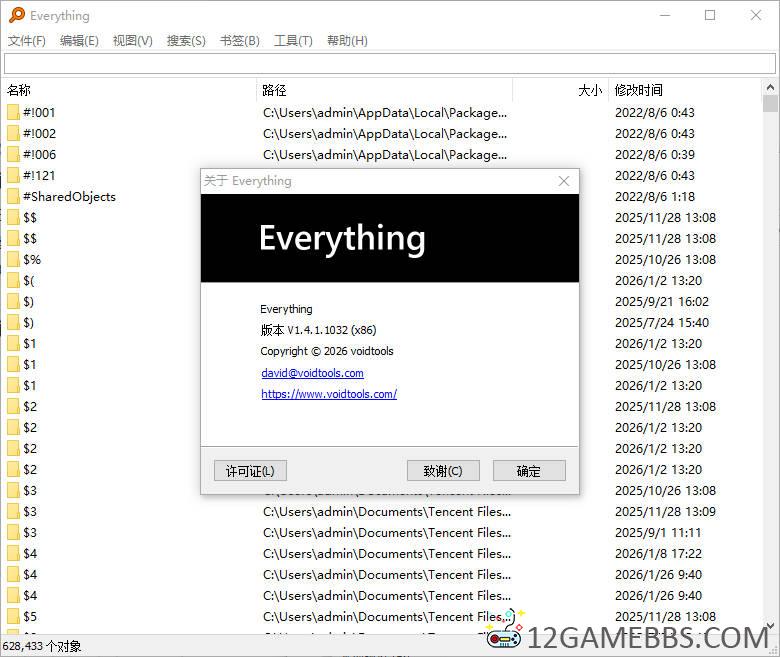Viewport: 780px width, 657px height.
Task: Open the 书签(B) menu
Action: (x=239, y=41)
